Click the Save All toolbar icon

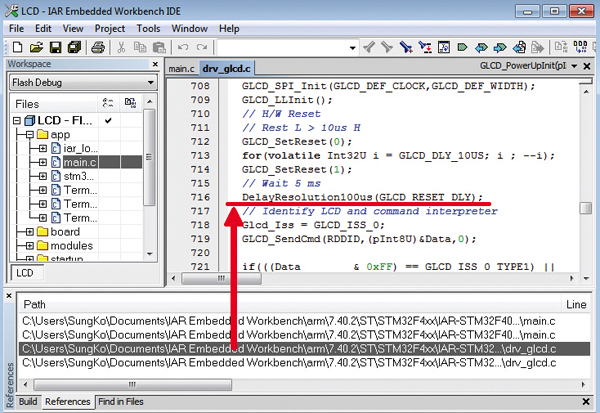74,47
